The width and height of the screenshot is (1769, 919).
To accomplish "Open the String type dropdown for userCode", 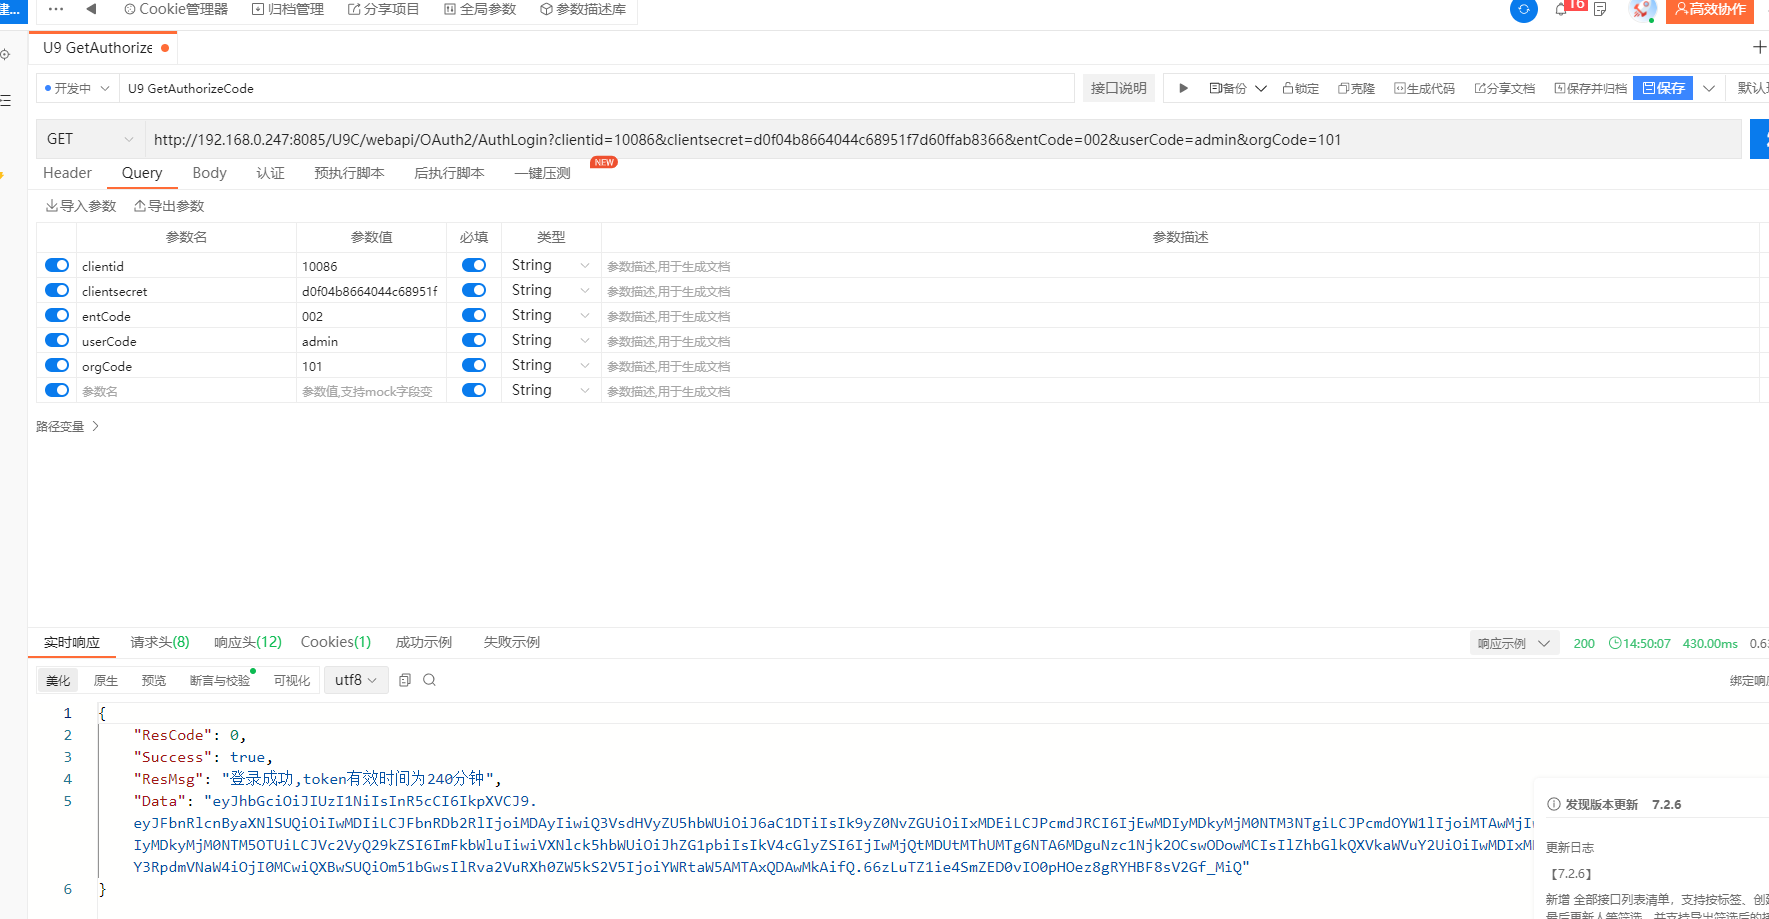I will (550, 340).
